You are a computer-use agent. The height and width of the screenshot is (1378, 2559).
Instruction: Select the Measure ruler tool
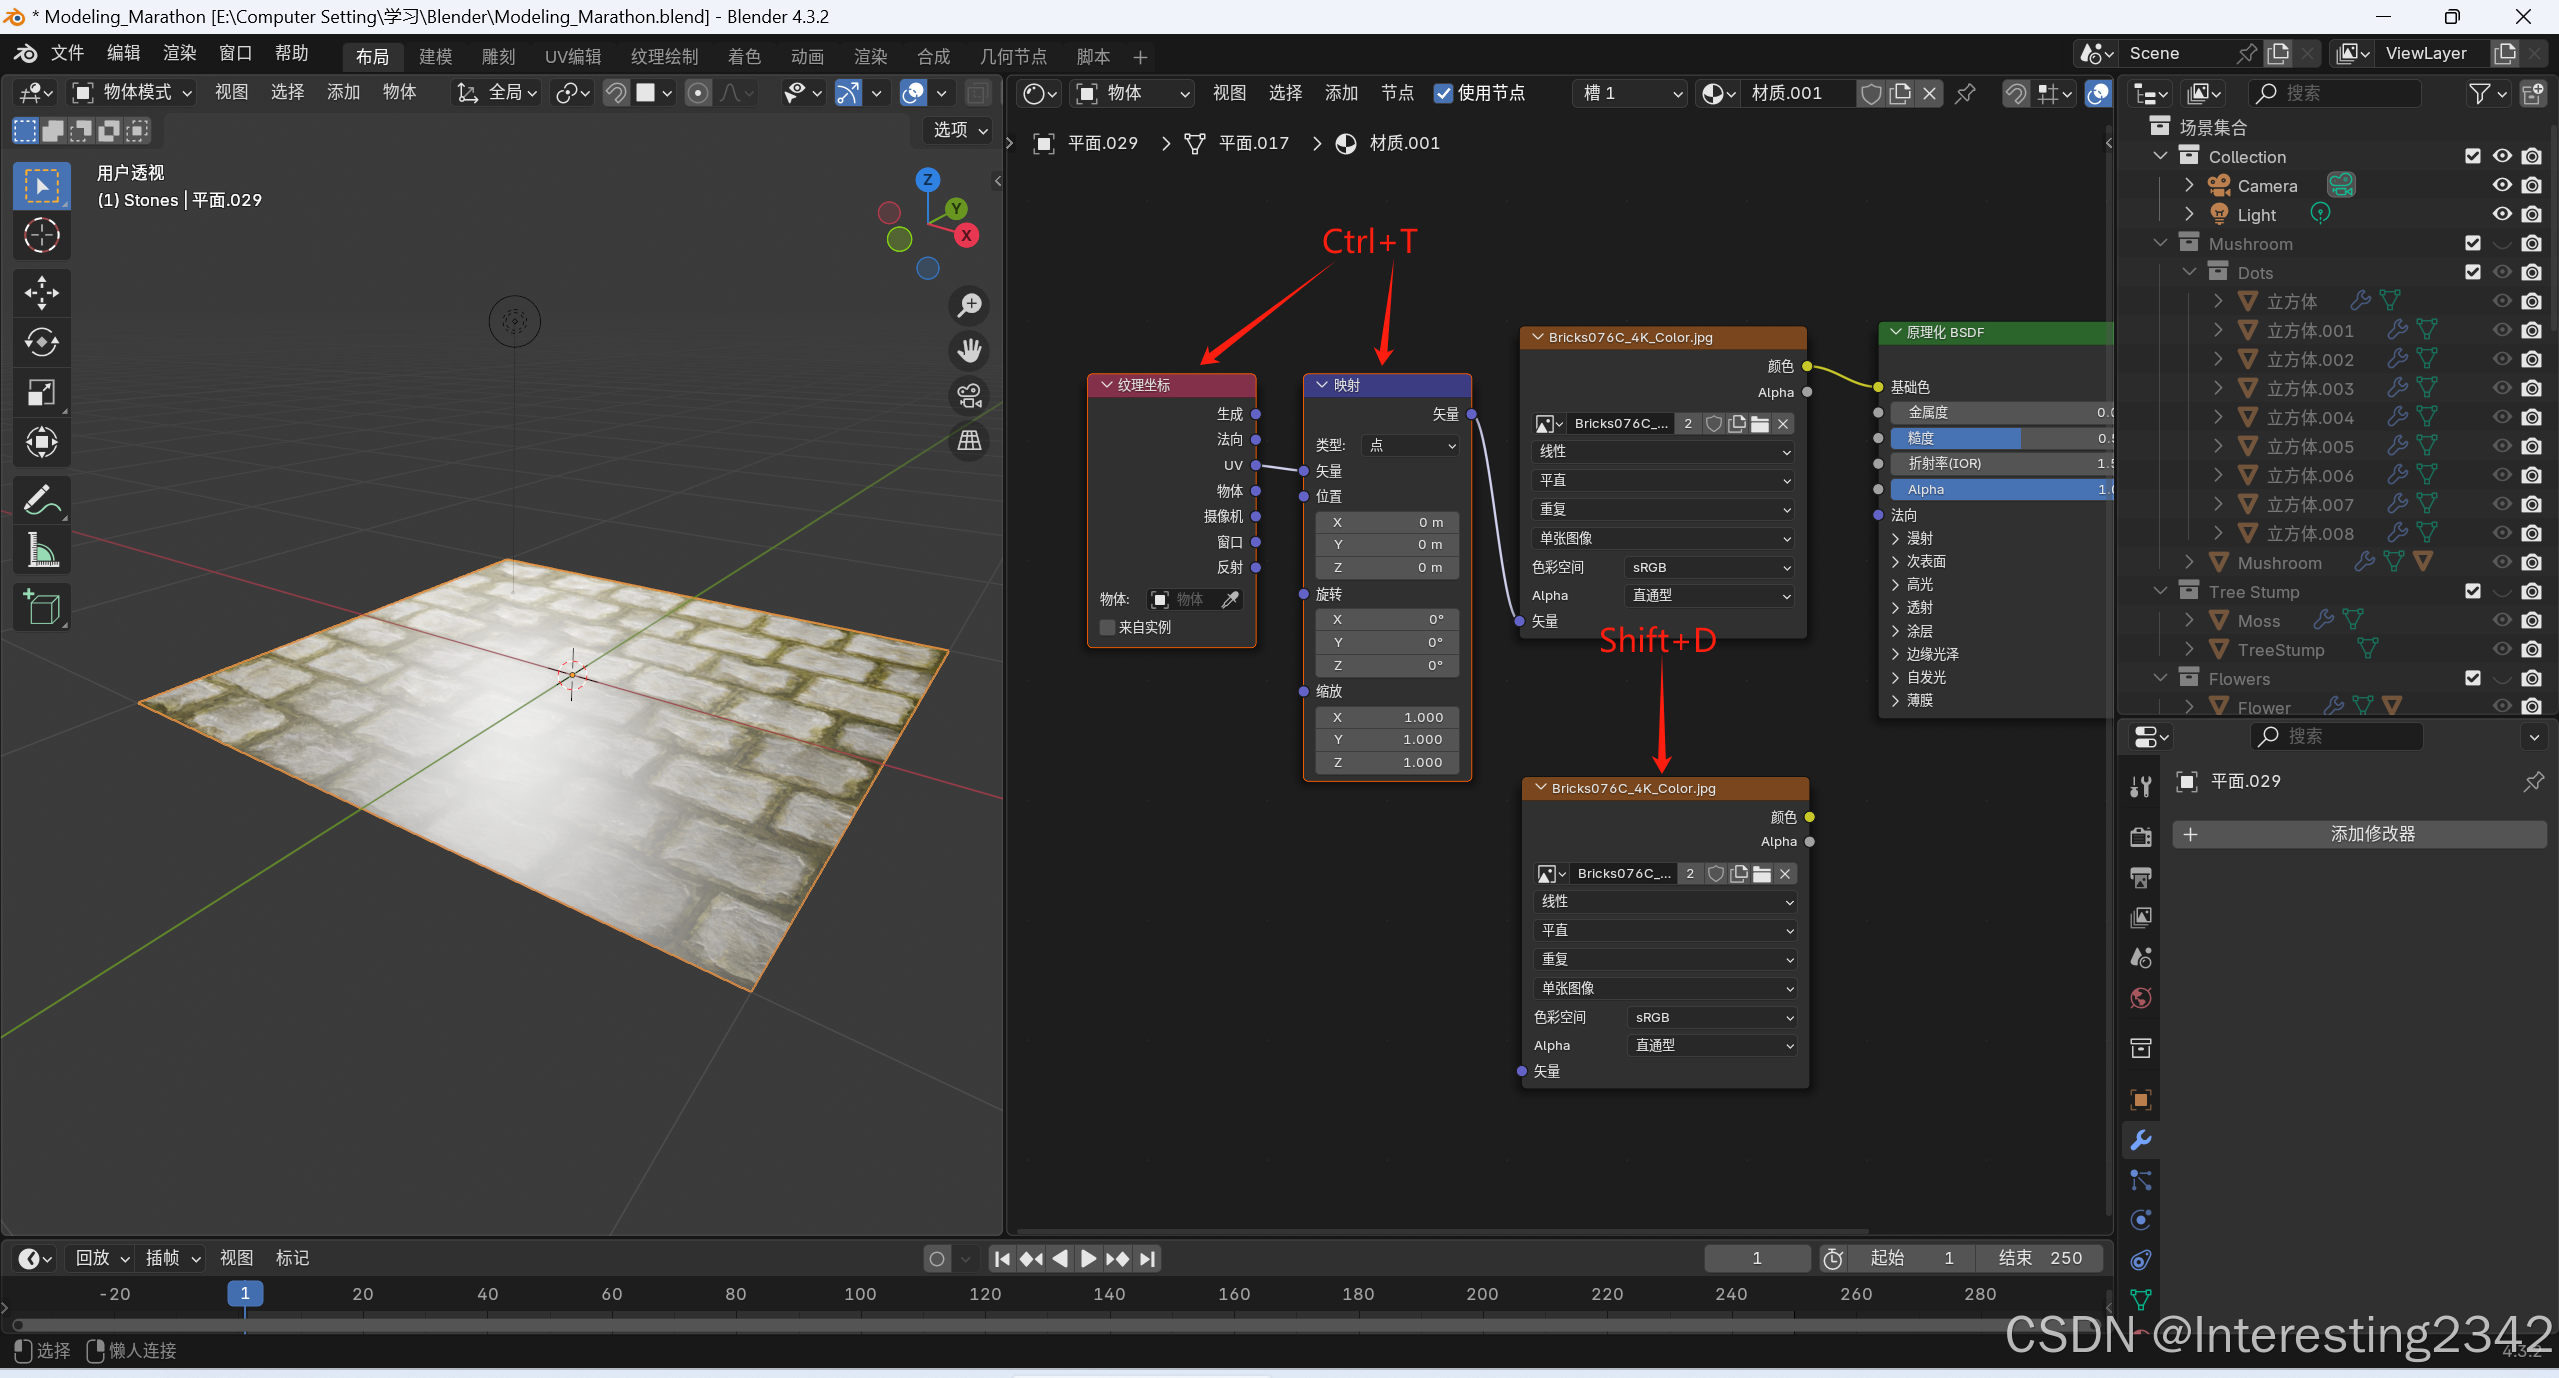point(41,549)
